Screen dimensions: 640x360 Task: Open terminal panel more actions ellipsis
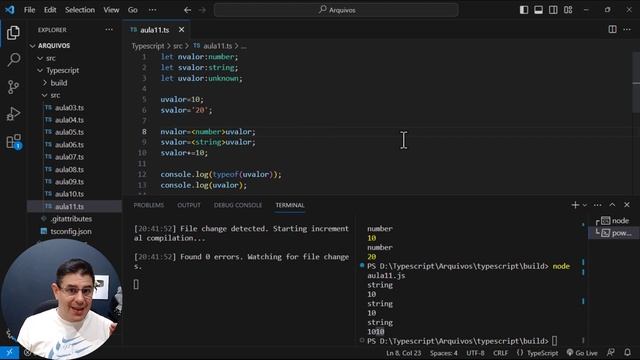point(598,205)
